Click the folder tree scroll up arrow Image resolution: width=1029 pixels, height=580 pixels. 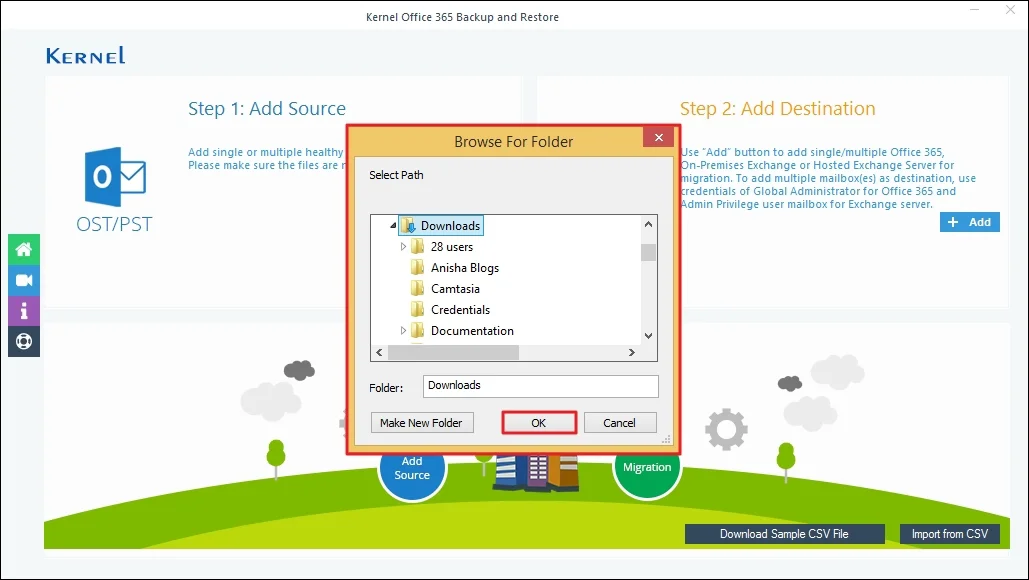point(648,224)
